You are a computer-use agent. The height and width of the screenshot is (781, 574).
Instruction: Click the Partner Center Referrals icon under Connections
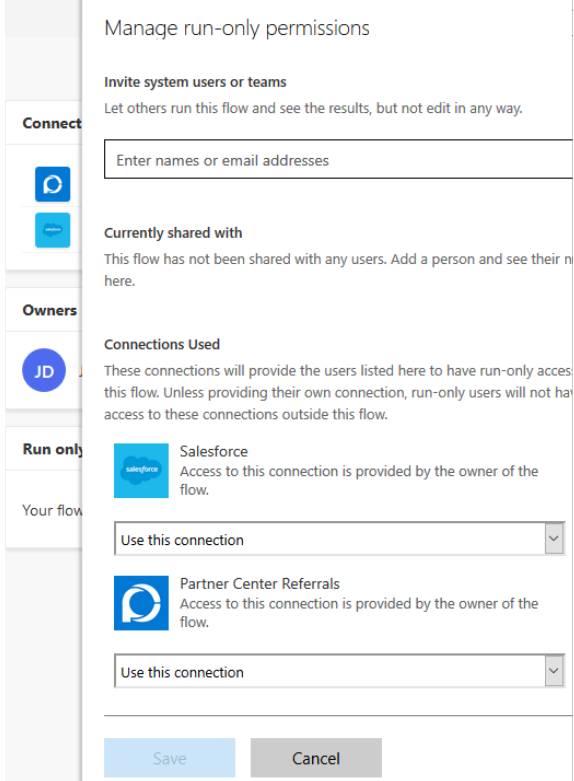click(52, 184)
